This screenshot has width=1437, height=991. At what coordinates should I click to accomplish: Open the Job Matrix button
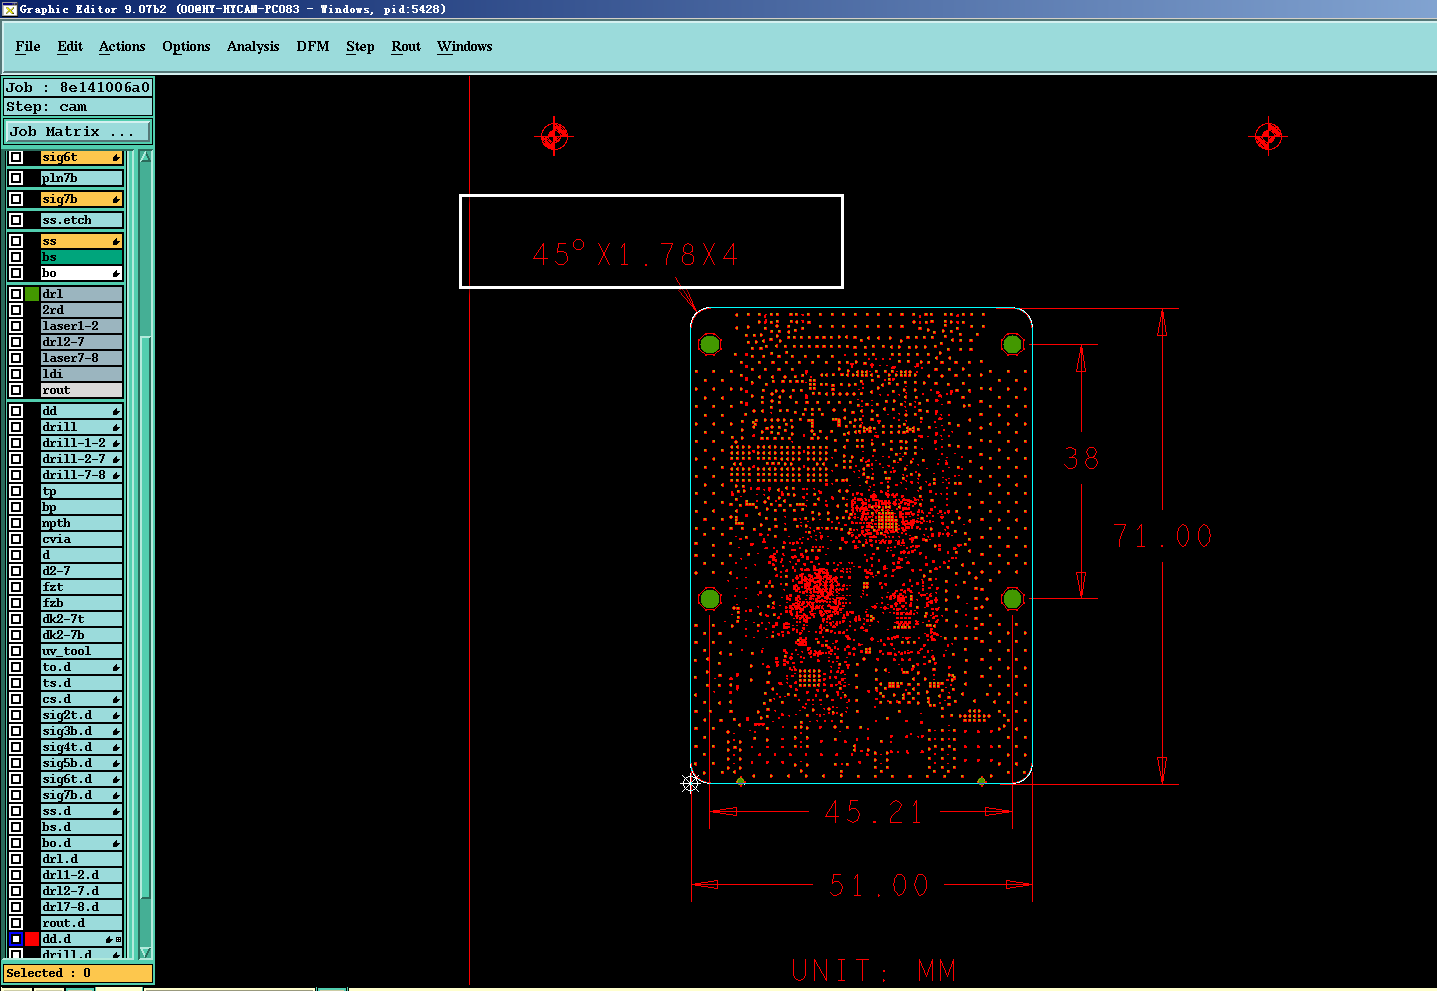tap(78, 132)
